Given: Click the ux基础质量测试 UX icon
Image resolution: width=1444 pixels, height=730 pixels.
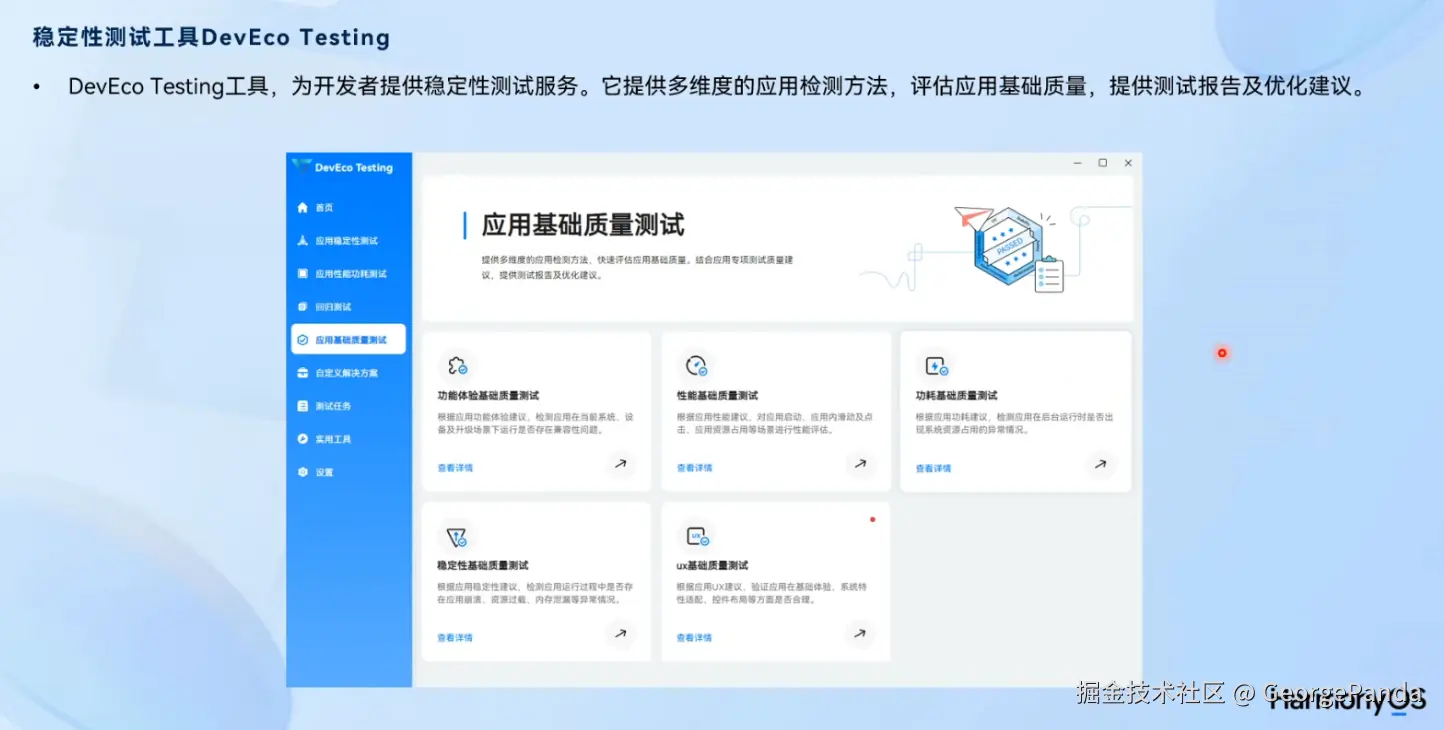Looking at the screenshot, I should [x=697, y=534].
